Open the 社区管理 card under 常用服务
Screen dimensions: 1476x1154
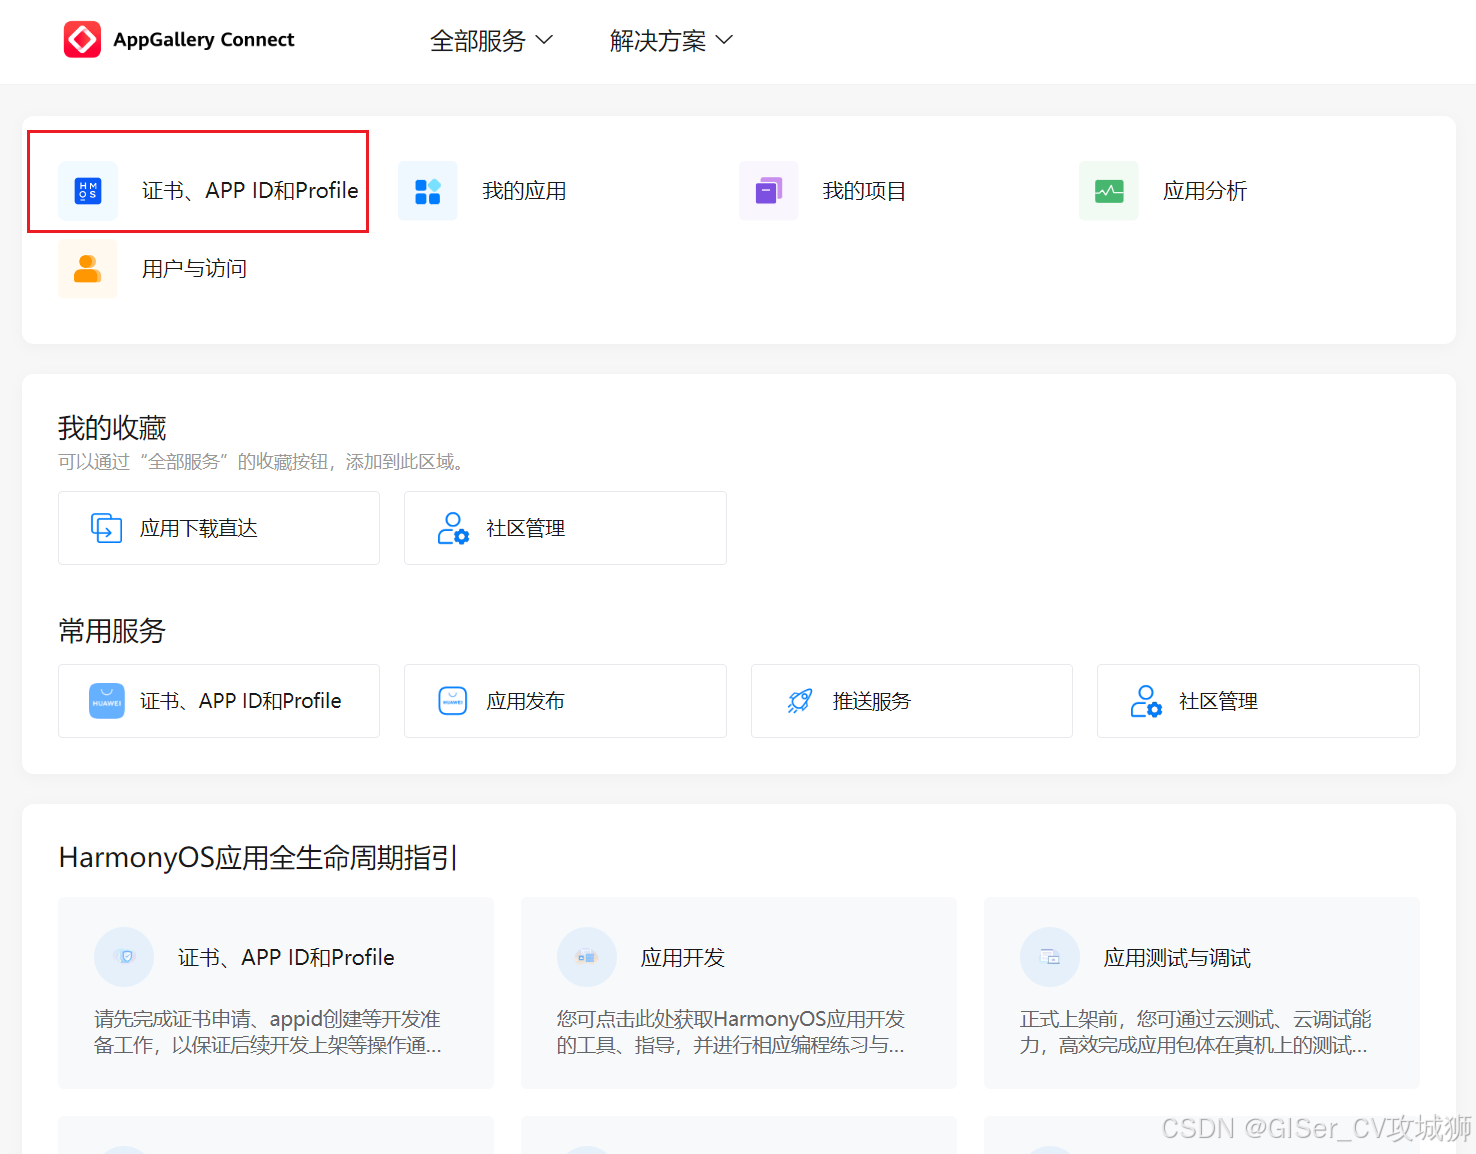pyautogui.click(x=1258, y=701)
